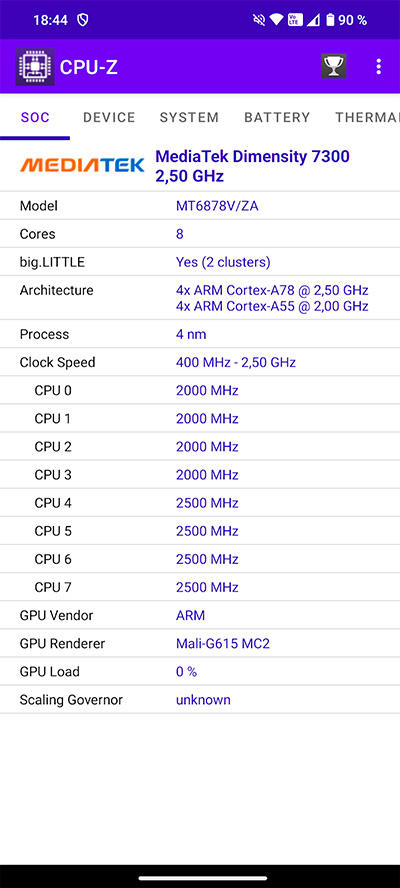Tap the home gesture navigation bar
Image resolution: width=400 pixels, height=888 pixels.
click(x=200, y=878)
